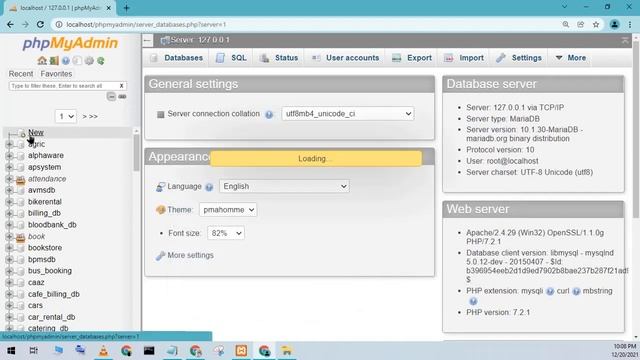Go to next page of databases (>)
Viewport: 640px width, 360px height.
point(84,117)
